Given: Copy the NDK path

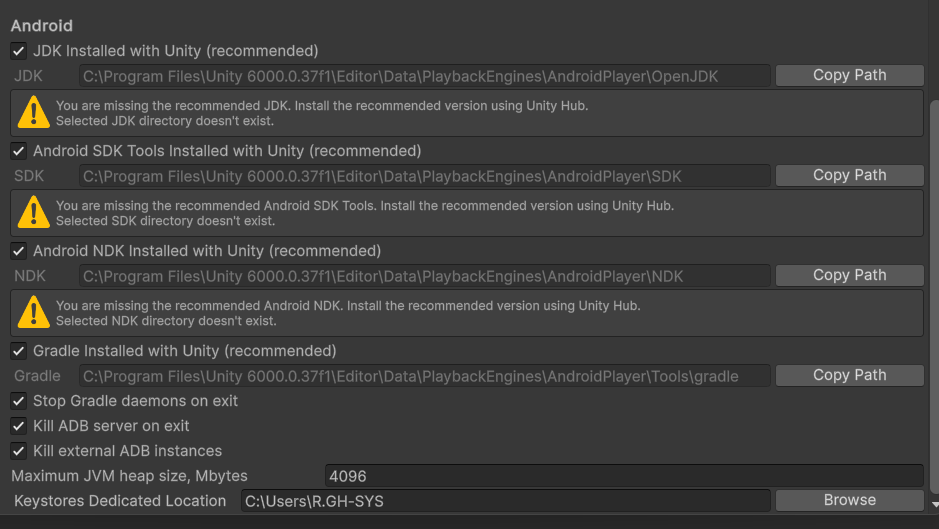Looking at the screenshot, I should [x=849, y=275].
